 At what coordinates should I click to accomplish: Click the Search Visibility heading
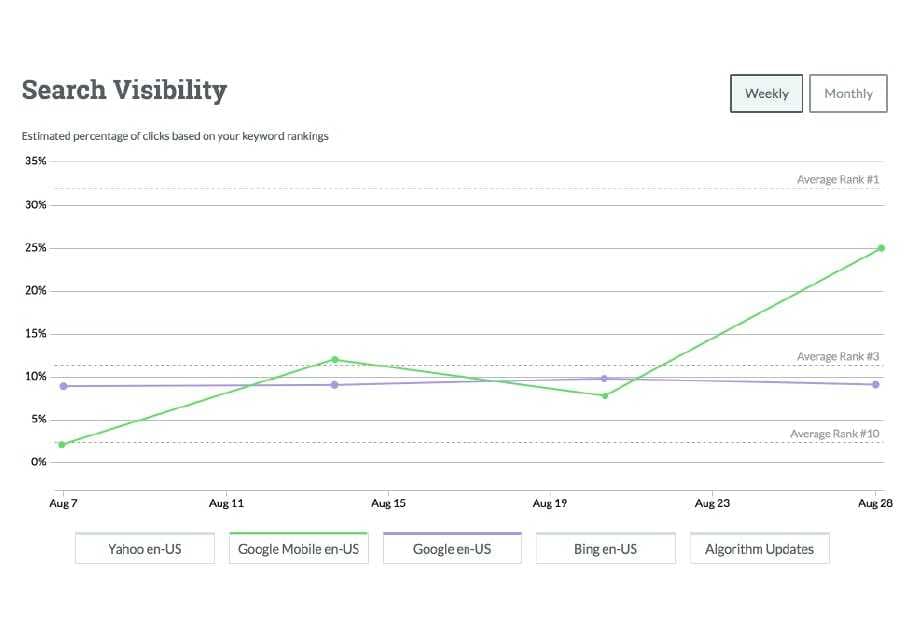click(x=124, y=91)
